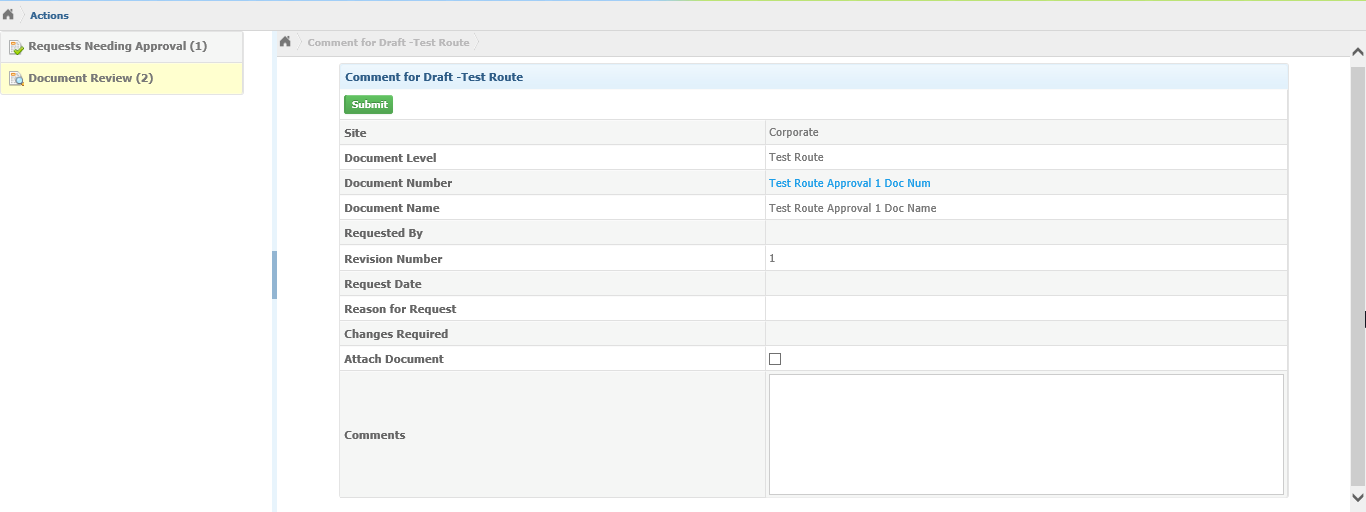This screenshot has height=512, width=1366.
Task: Click the Document Name value text
Action: coord(852,208)
